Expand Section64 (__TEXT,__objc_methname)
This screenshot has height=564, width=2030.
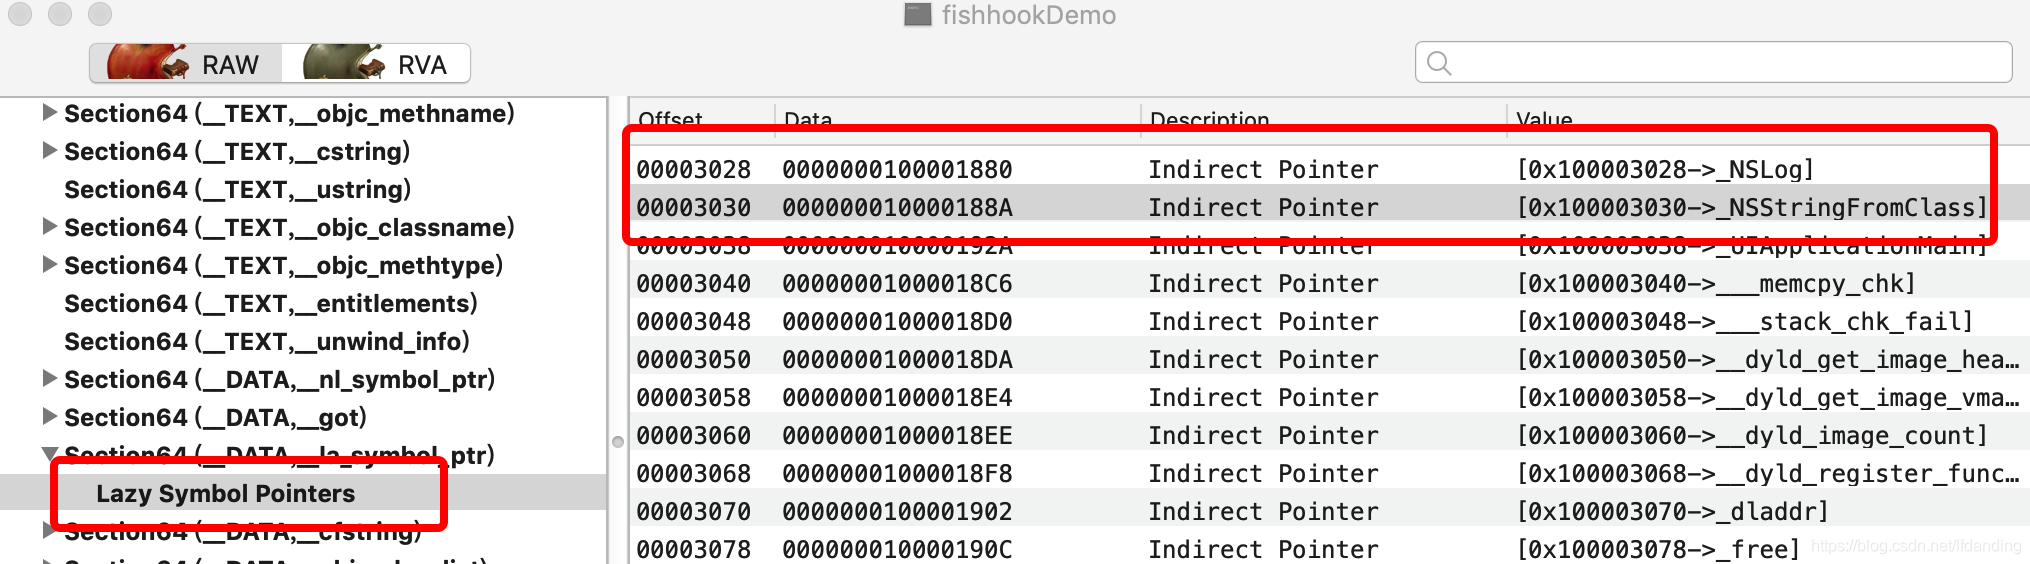coord(48,113)
